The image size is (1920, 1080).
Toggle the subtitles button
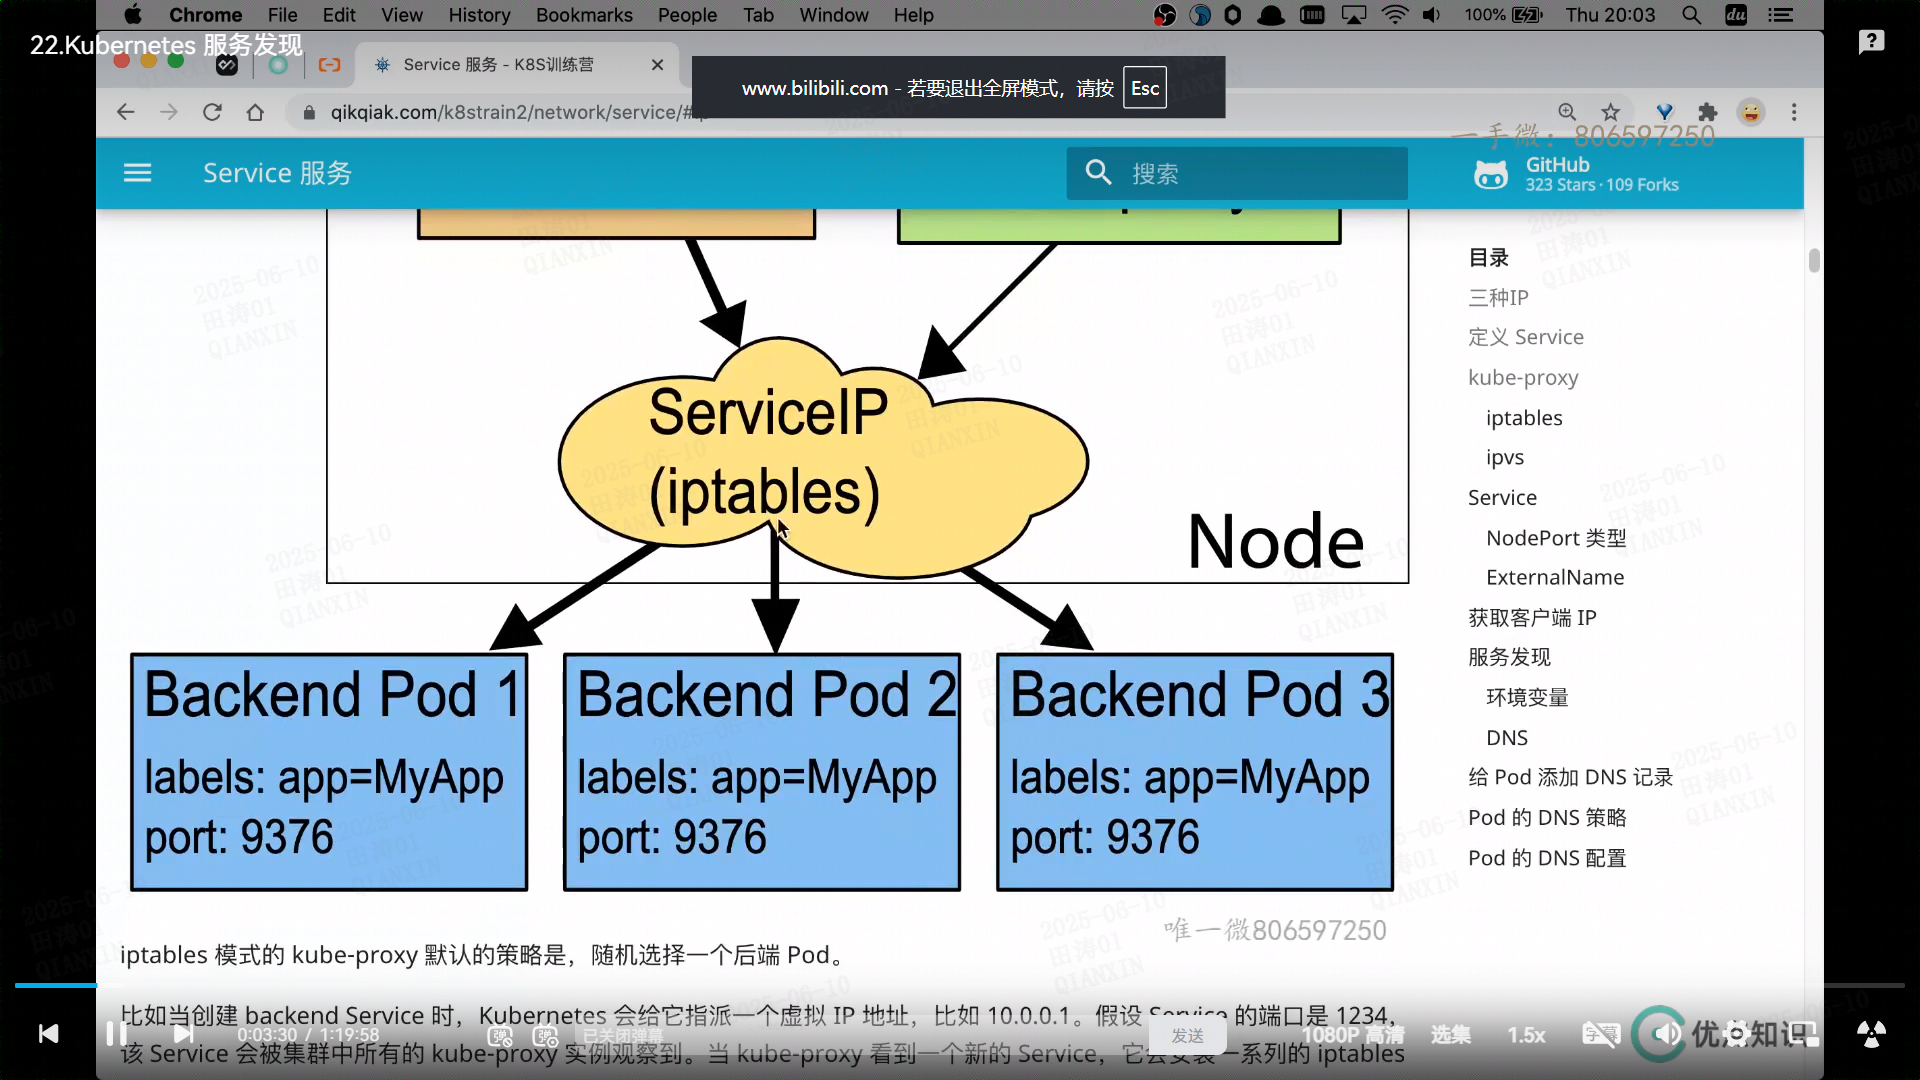click(1600, 1034)
